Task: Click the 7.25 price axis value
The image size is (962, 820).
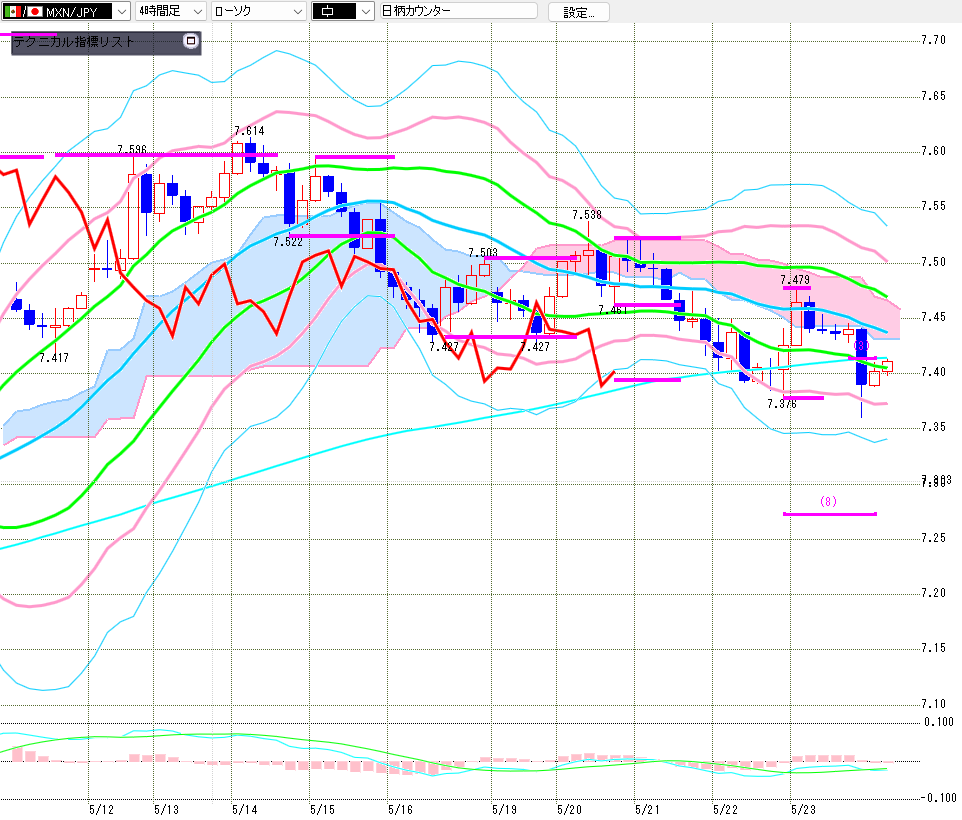Action: [934, 538]
